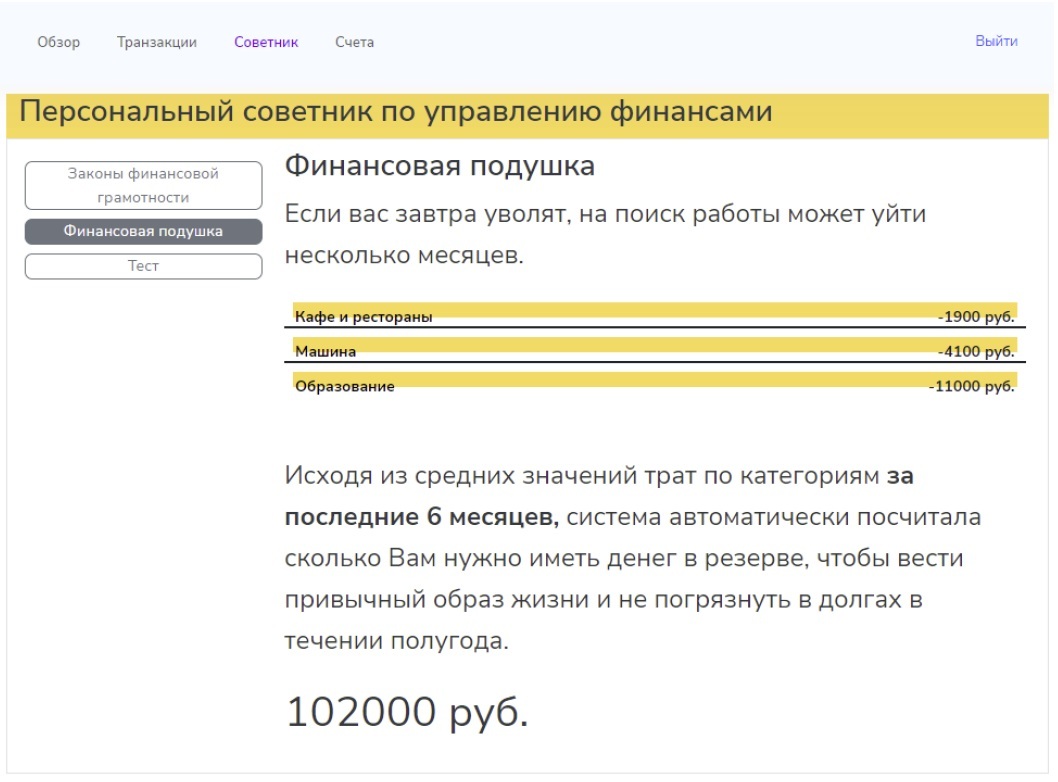Open the Тест sidebar button
Image resolution: width=1058 pixels, height=782 pixels.
[x=143, y=266]
